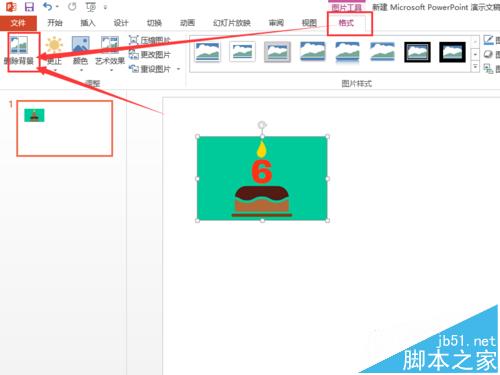Expand the Corrections dropdown arrow
Screen dimensions: 500x375
[x=55, y=70]
